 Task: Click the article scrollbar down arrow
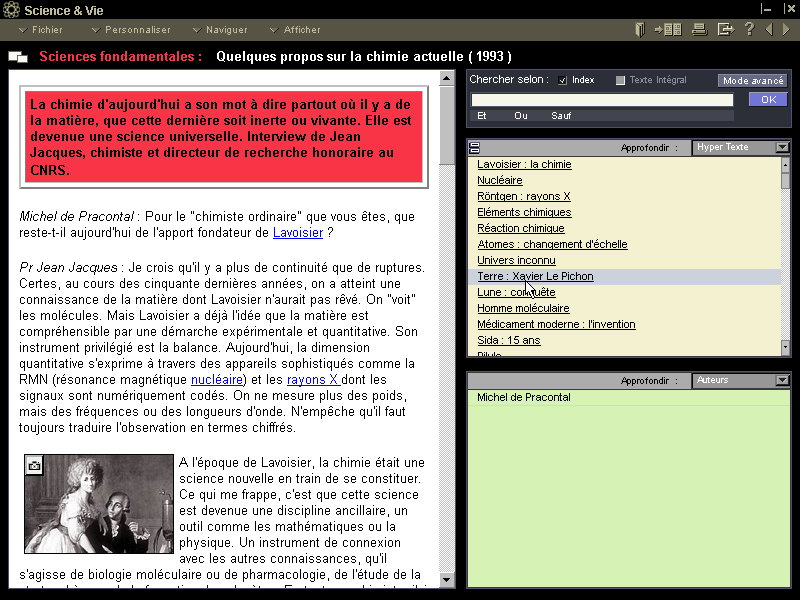click(x=446, y=580)
